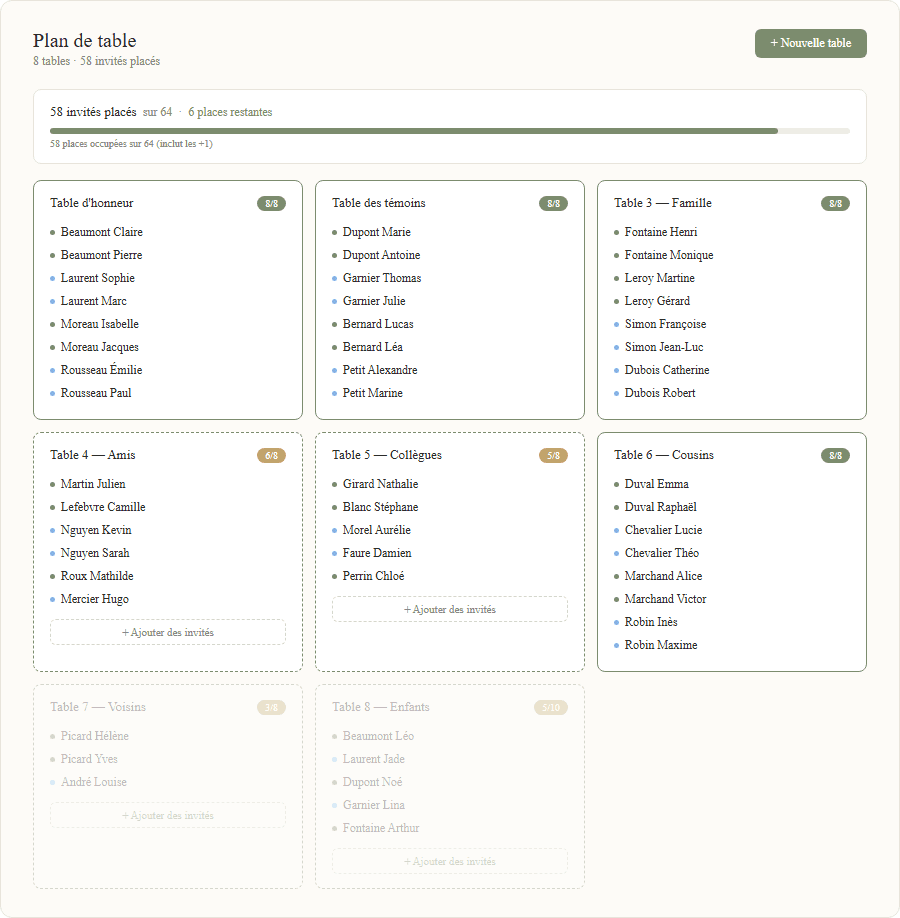
Task: Click the blue dot beside Nguyen Kevin
Action: coord(53,529)
